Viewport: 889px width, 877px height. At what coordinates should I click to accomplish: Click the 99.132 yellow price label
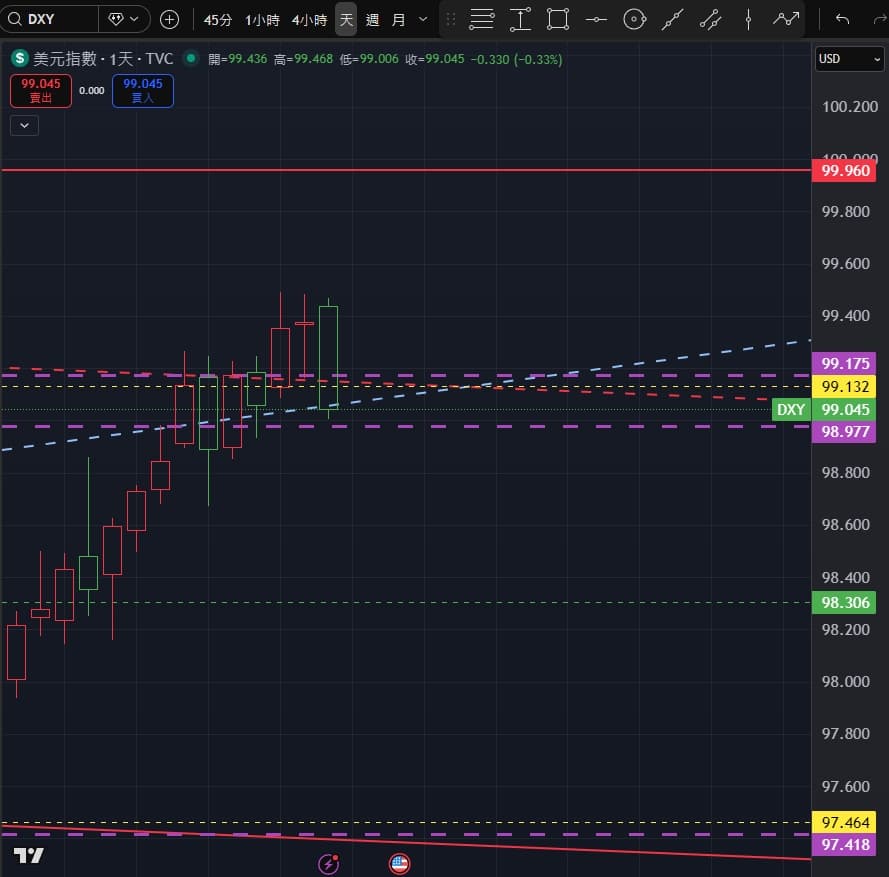tap(844, 387)
